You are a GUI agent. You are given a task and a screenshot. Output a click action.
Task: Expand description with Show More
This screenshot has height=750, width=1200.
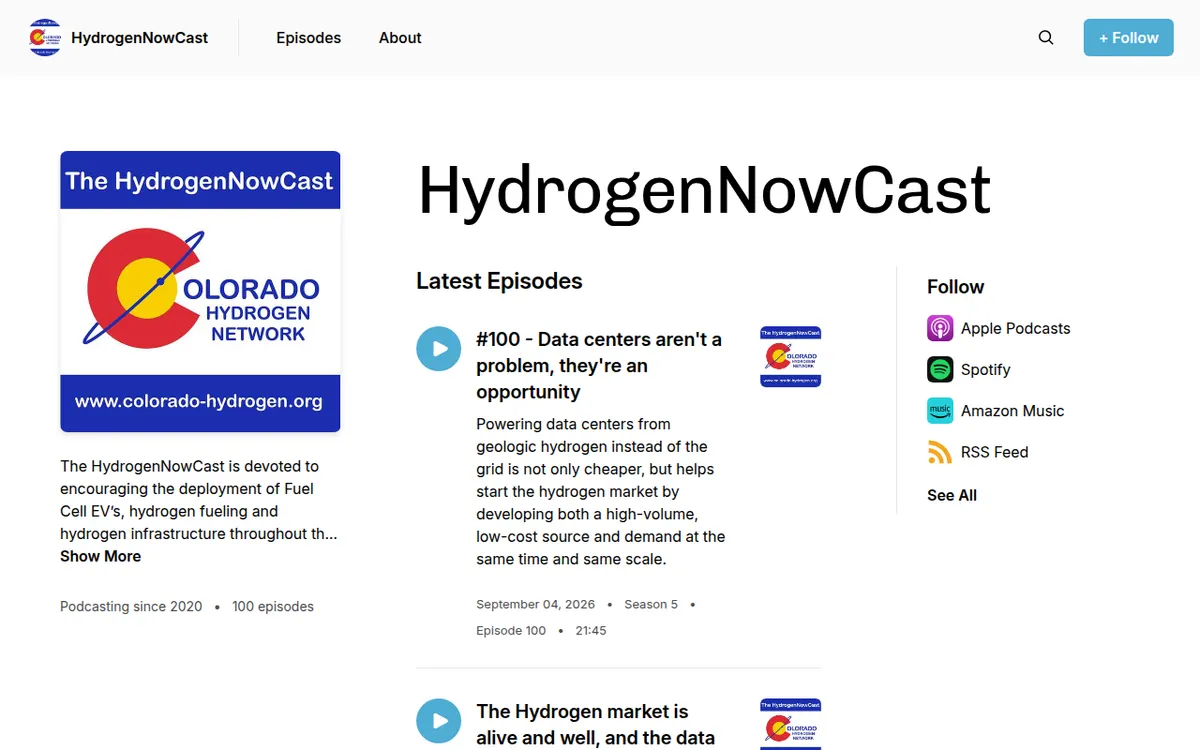[x=100, y=556]
